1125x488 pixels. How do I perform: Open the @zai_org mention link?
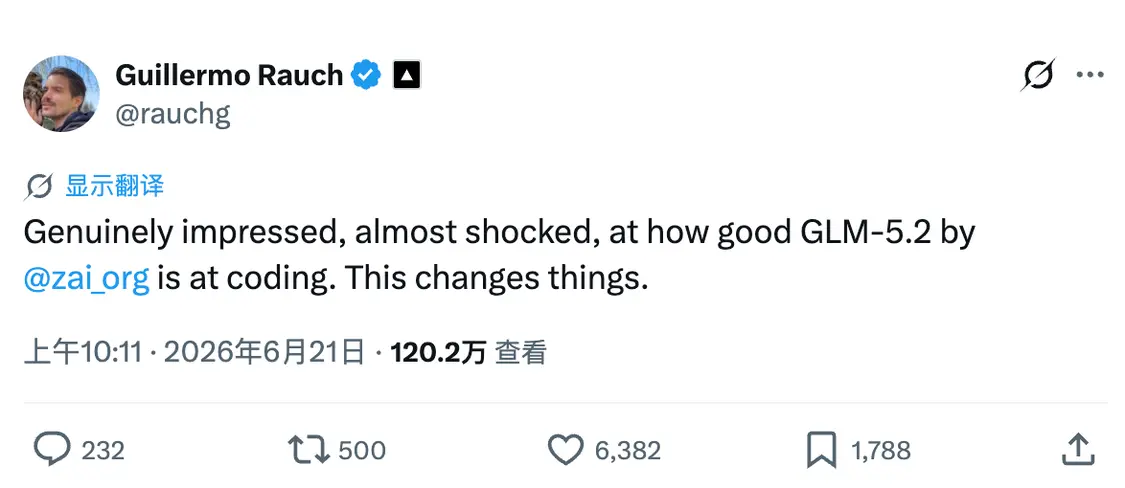click(x=86, y=278)
